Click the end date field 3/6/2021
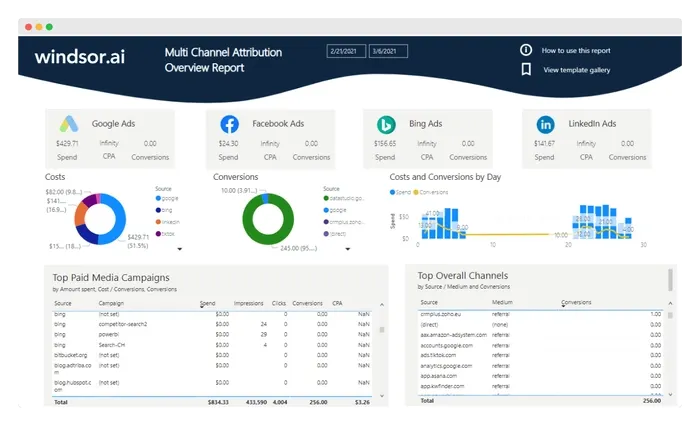Screen dimensions: 700x426 [388, 51]
